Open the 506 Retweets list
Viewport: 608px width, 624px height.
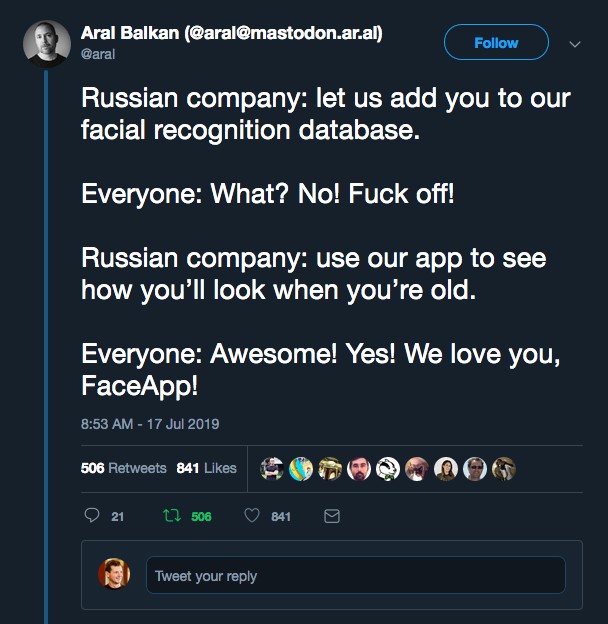click(123, 468)
